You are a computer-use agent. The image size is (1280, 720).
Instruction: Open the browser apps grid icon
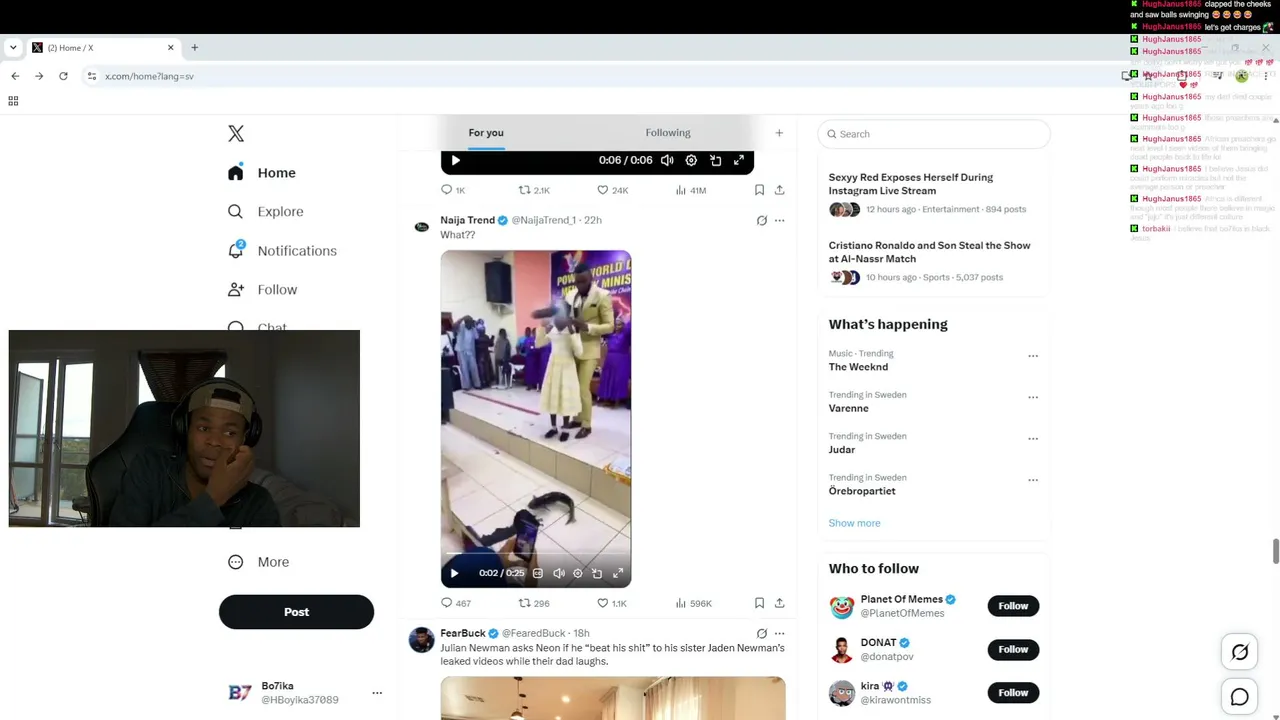pyautogui.click(x=13, y=101)
